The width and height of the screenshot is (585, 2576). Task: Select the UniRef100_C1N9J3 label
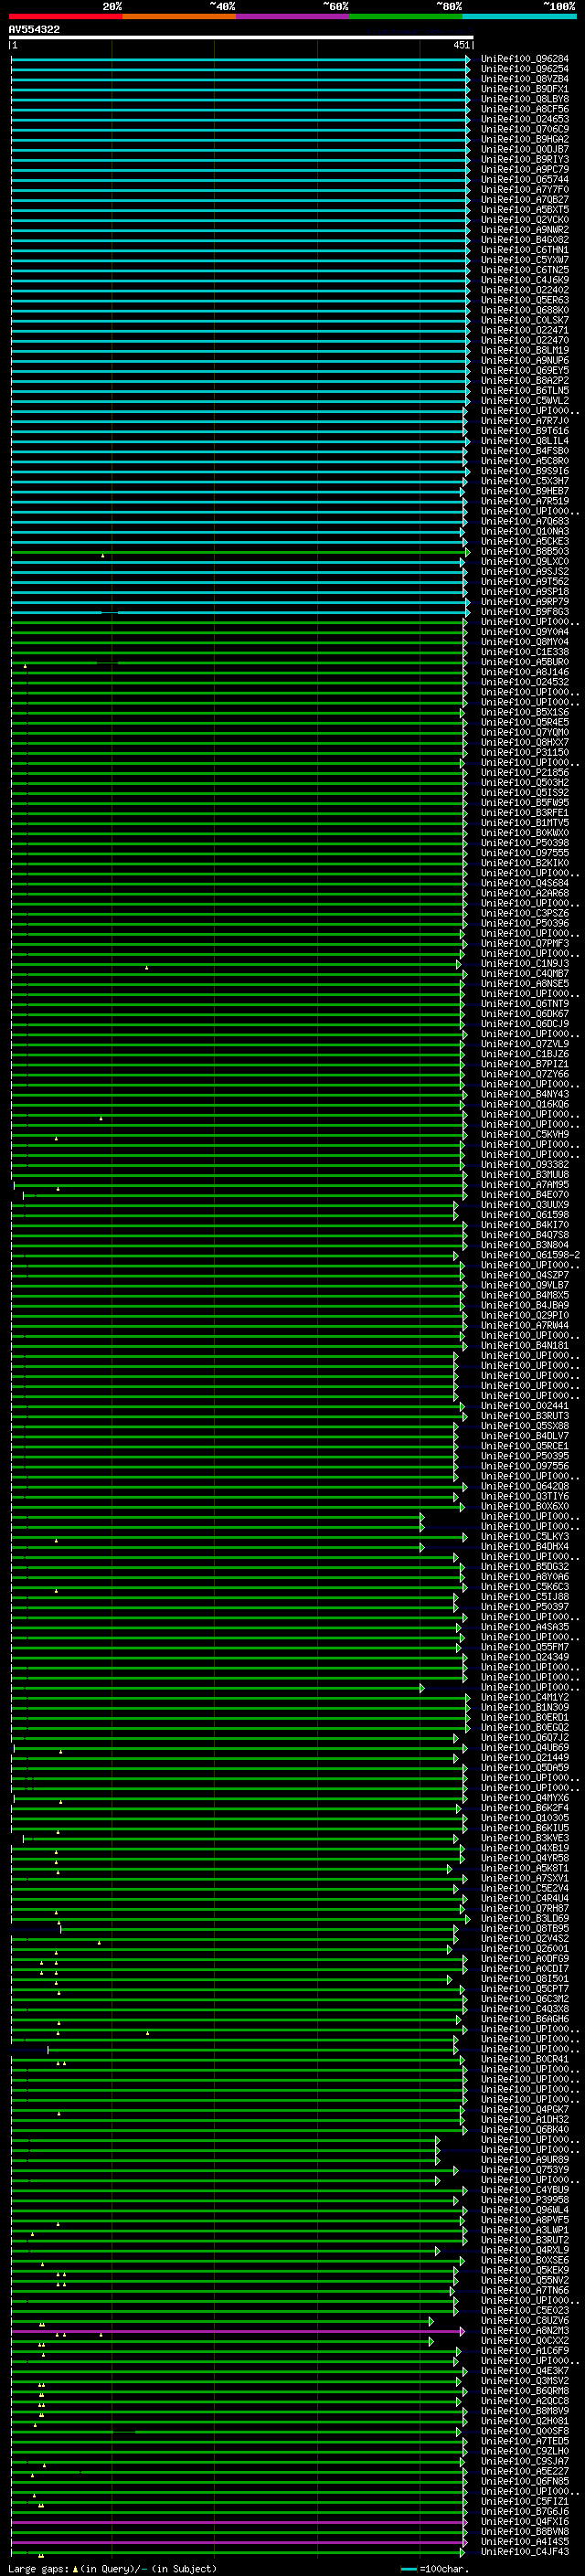pyautogui.click(x=524, y=963)
